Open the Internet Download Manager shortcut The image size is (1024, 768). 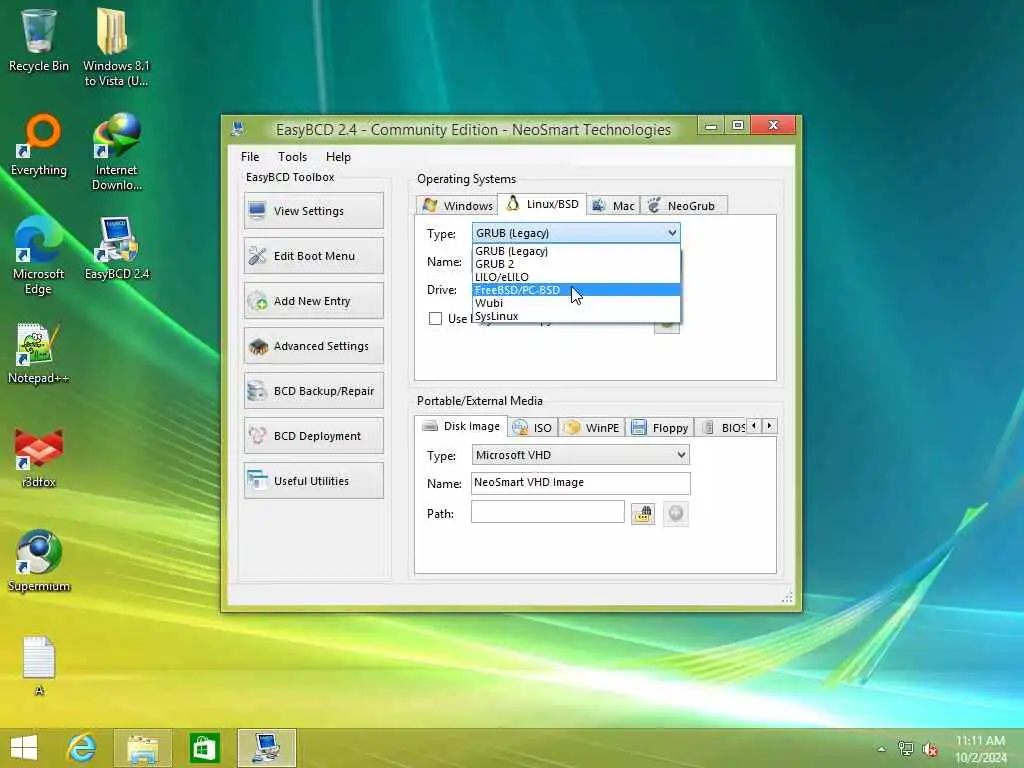click(x=116, y=152)
